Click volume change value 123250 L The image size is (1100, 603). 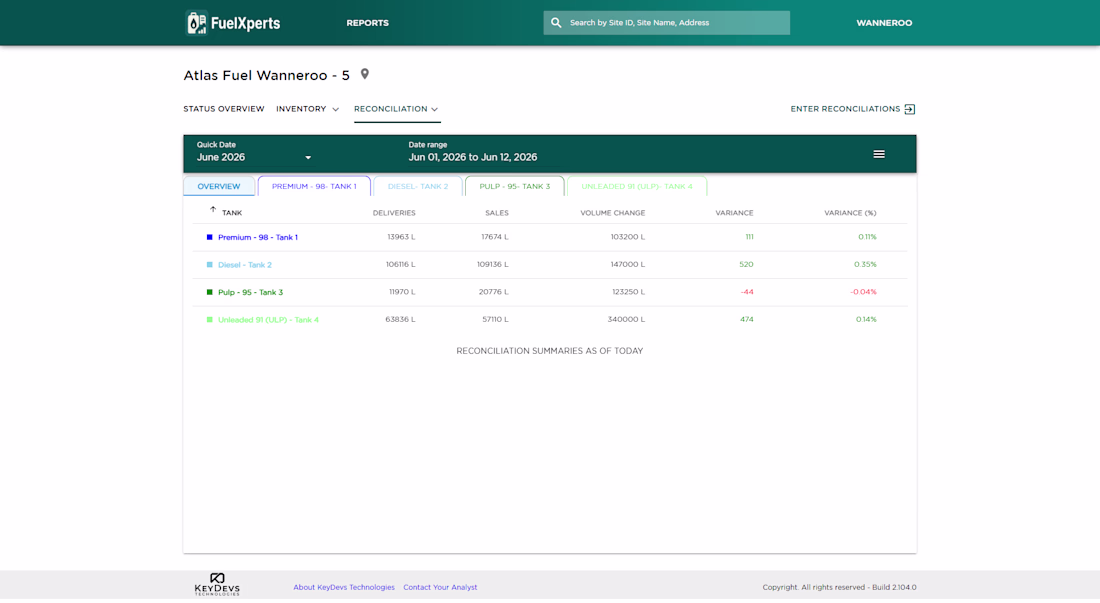click(x=628, y=292)
